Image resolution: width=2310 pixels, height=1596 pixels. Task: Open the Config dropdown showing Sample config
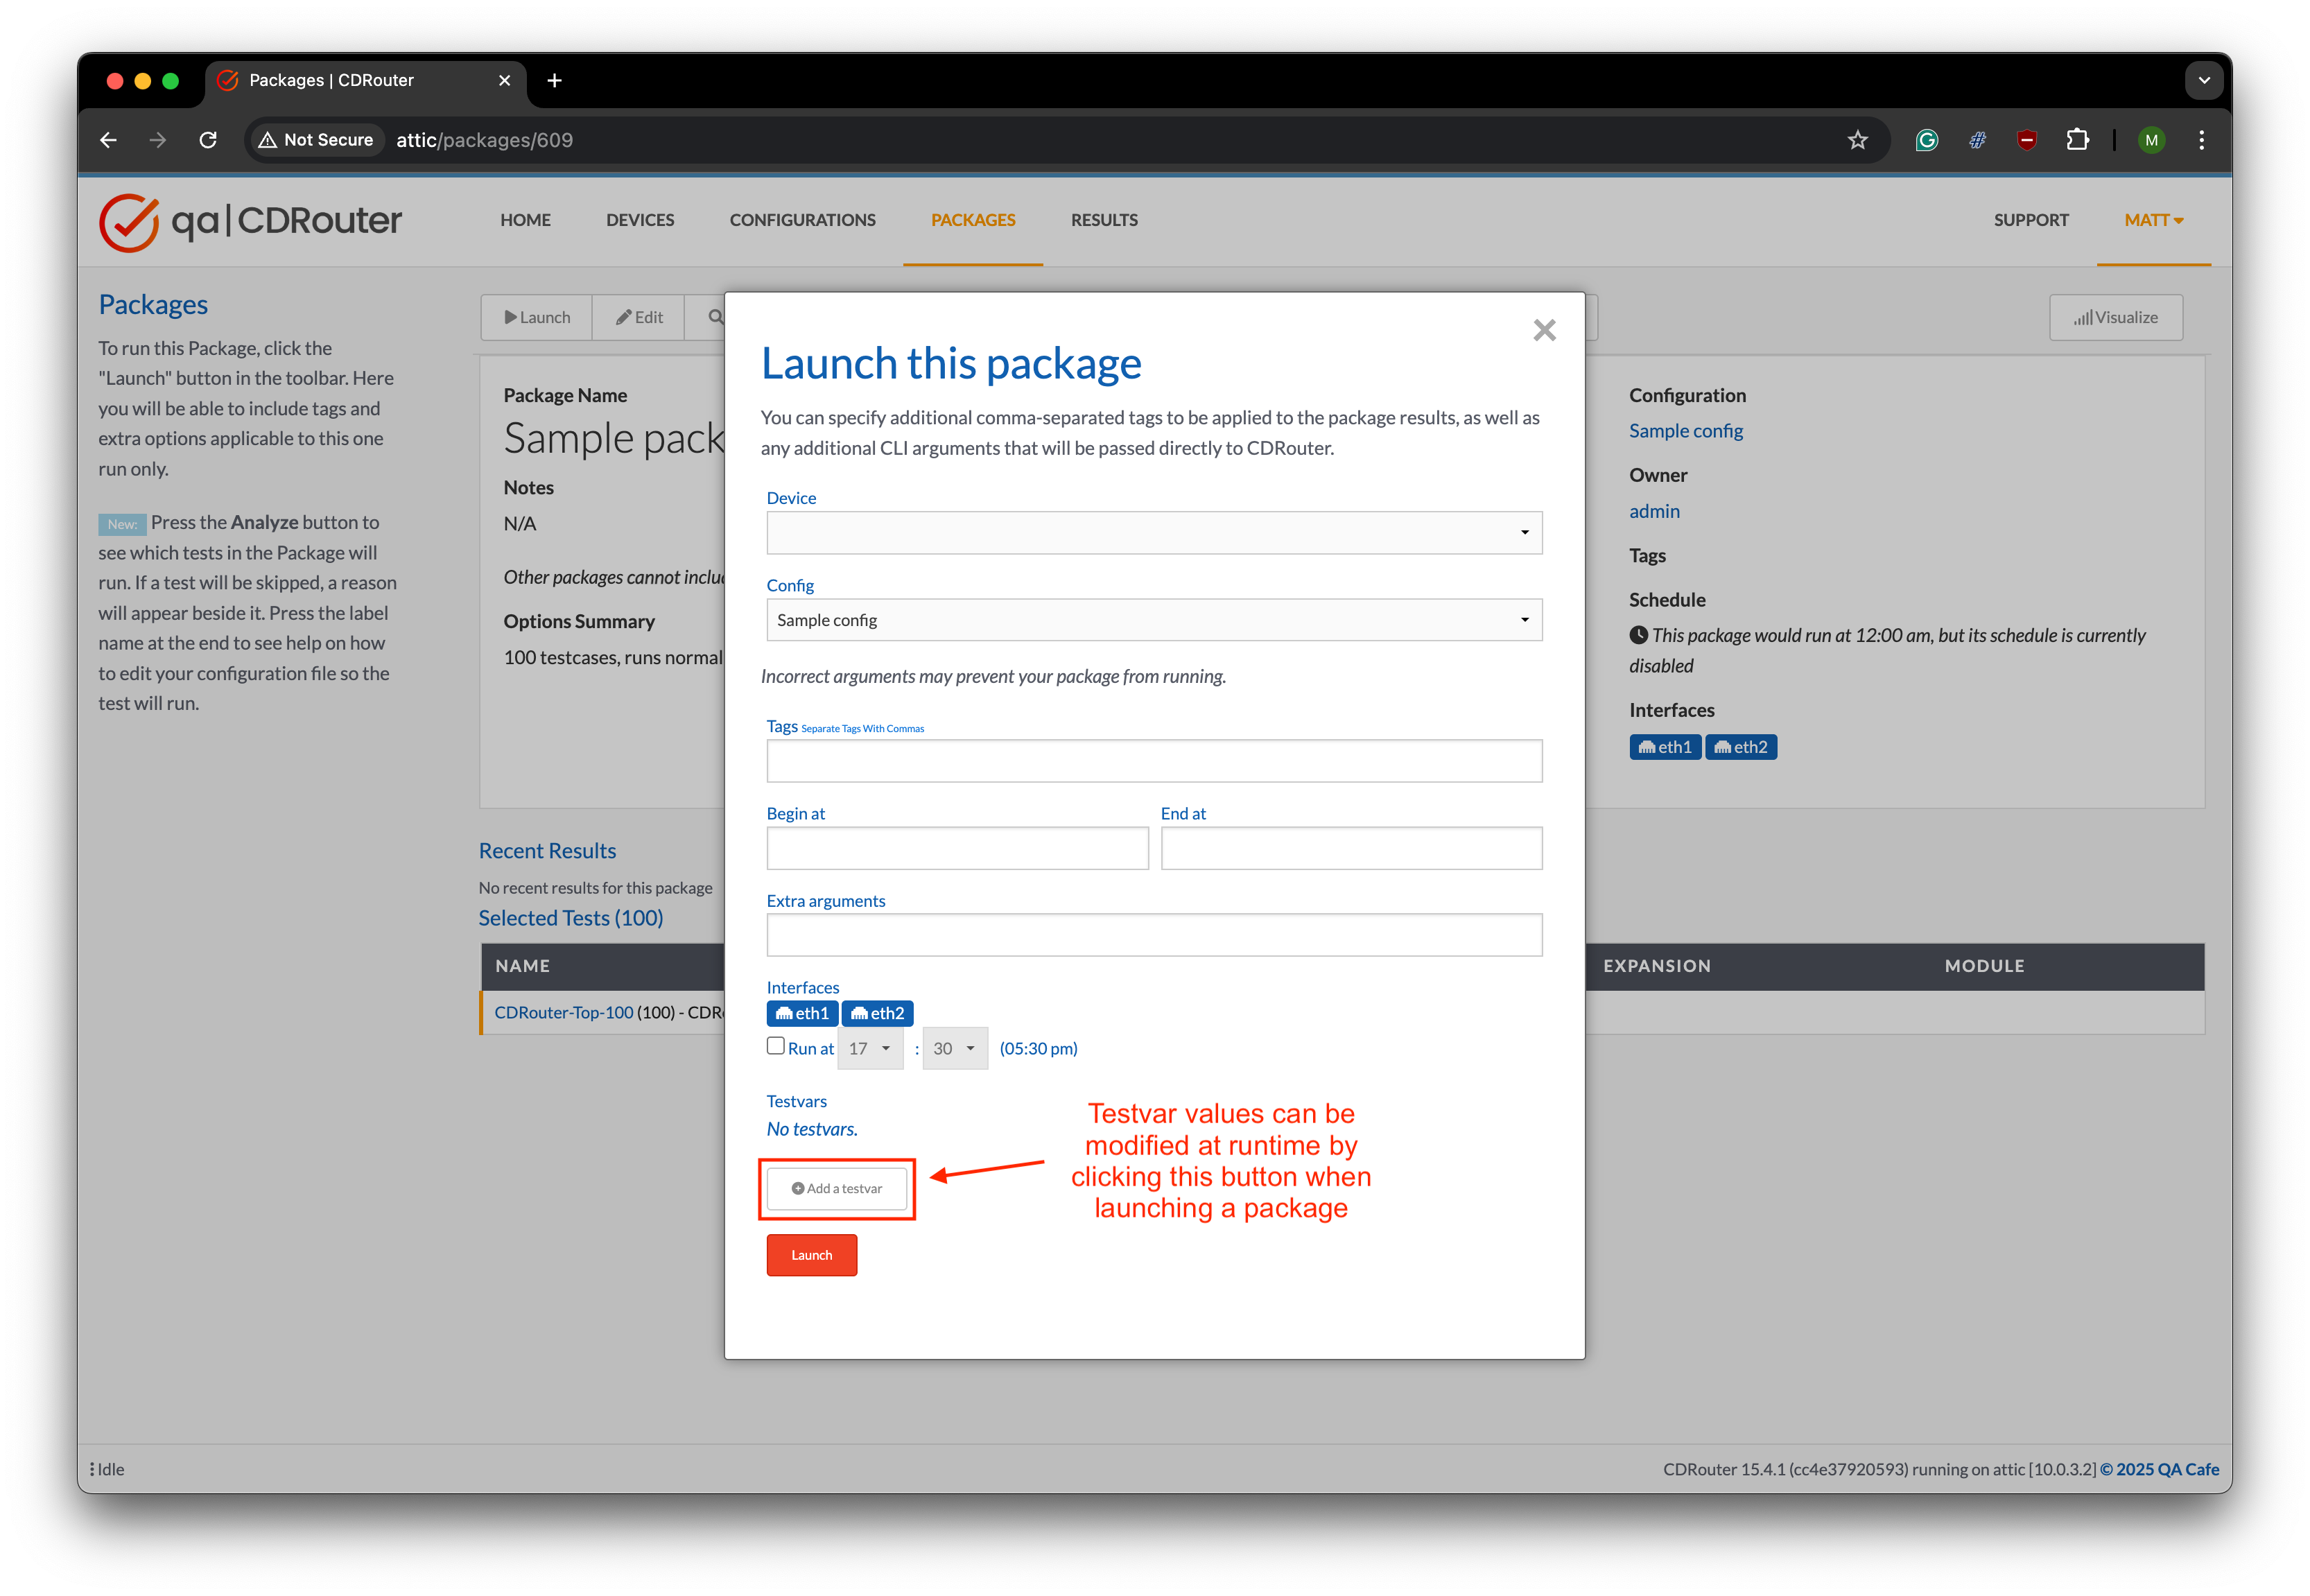click(x=1154, y=620)
